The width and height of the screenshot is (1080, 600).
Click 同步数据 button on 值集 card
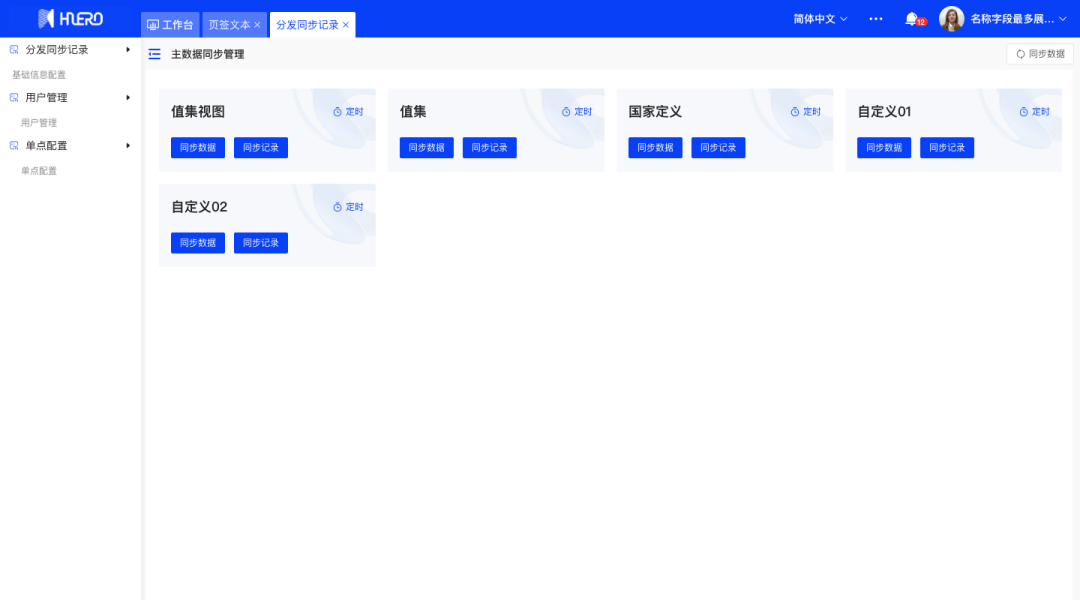[x=426, y=148]
